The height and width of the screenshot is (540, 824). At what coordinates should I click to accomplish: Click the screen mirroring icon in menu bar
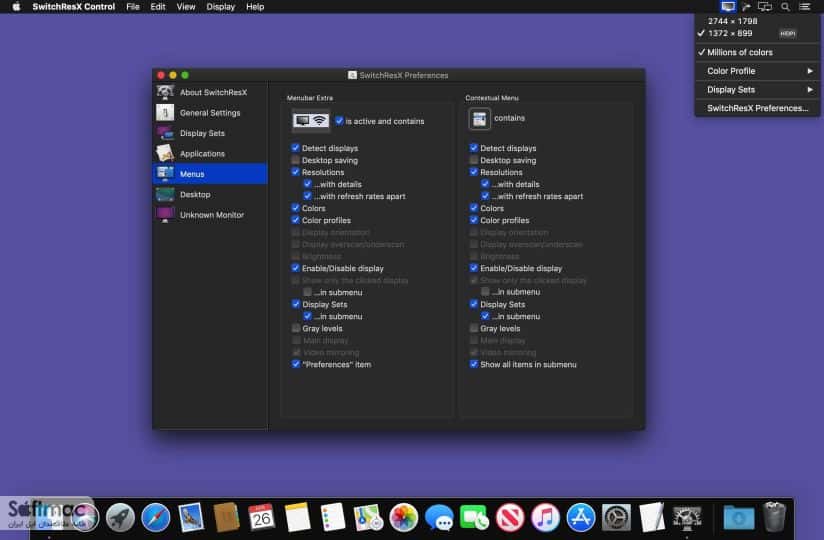tap(765, 7)
